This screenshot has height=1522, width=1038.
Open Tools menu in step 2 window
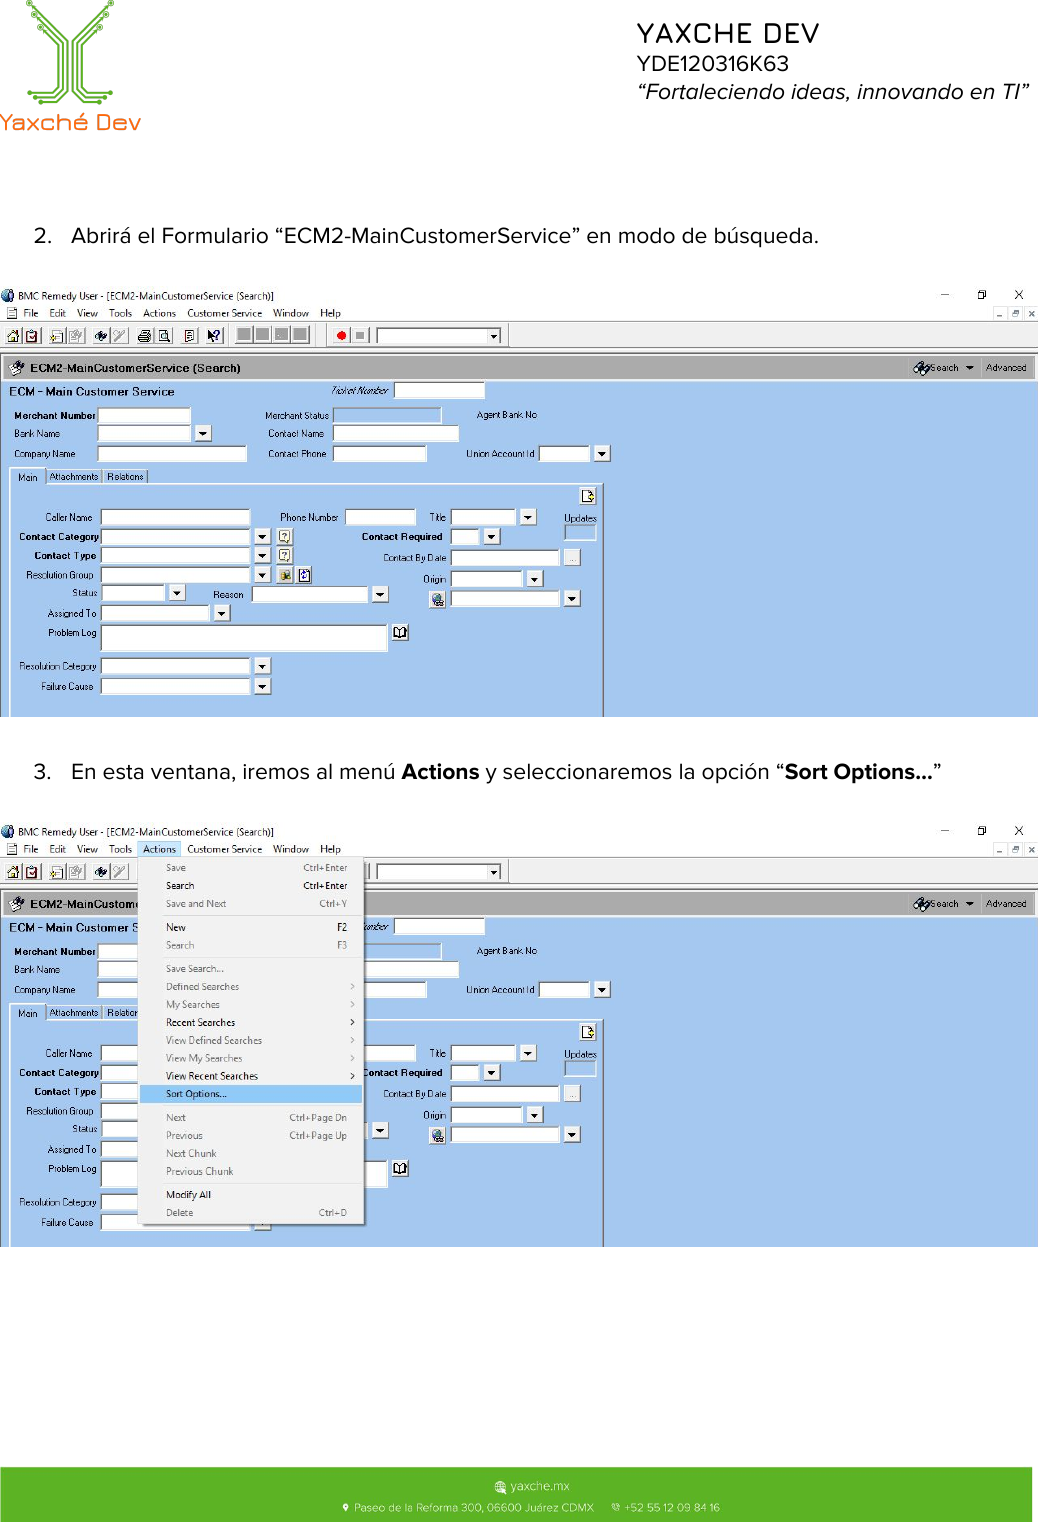coord(120,313)
